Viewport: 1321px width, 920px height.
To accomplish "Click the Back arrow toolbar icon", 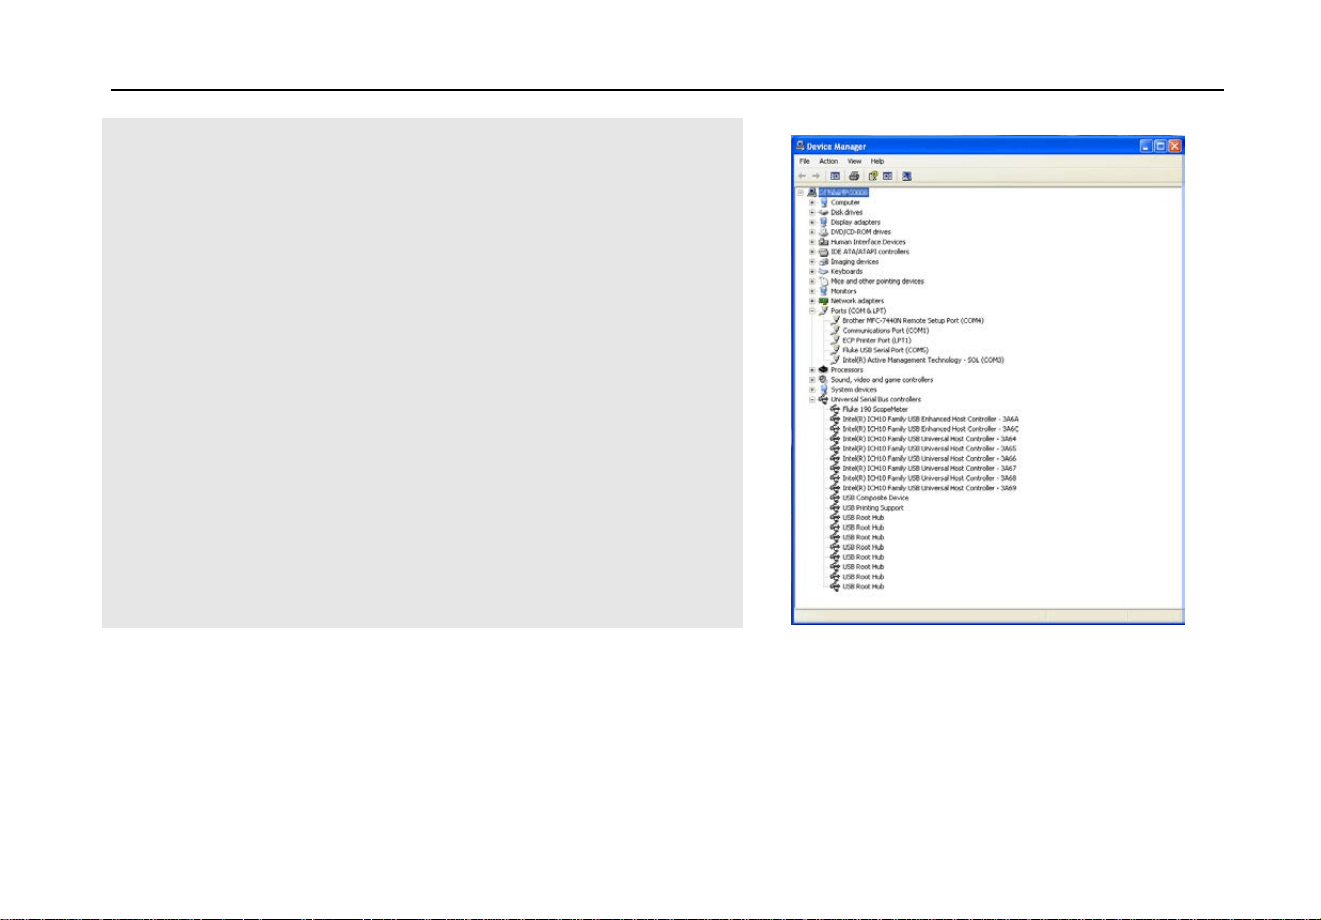I will (x=802, y=176).
